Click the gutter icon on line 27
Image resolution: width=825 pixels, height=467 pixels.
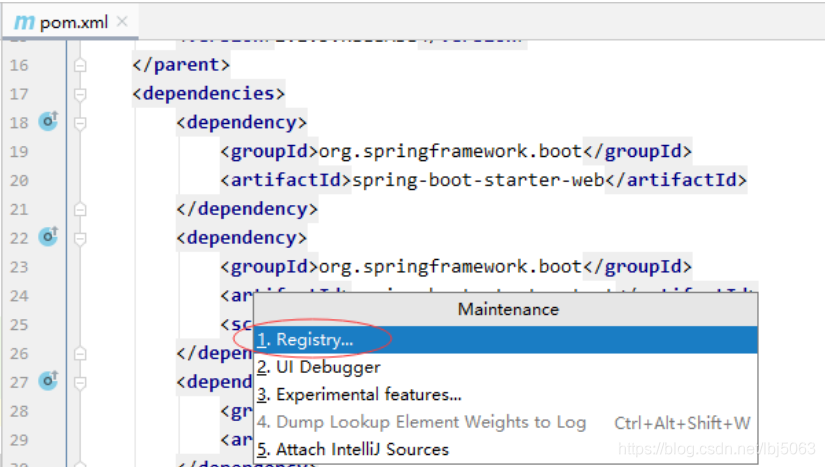48,381
